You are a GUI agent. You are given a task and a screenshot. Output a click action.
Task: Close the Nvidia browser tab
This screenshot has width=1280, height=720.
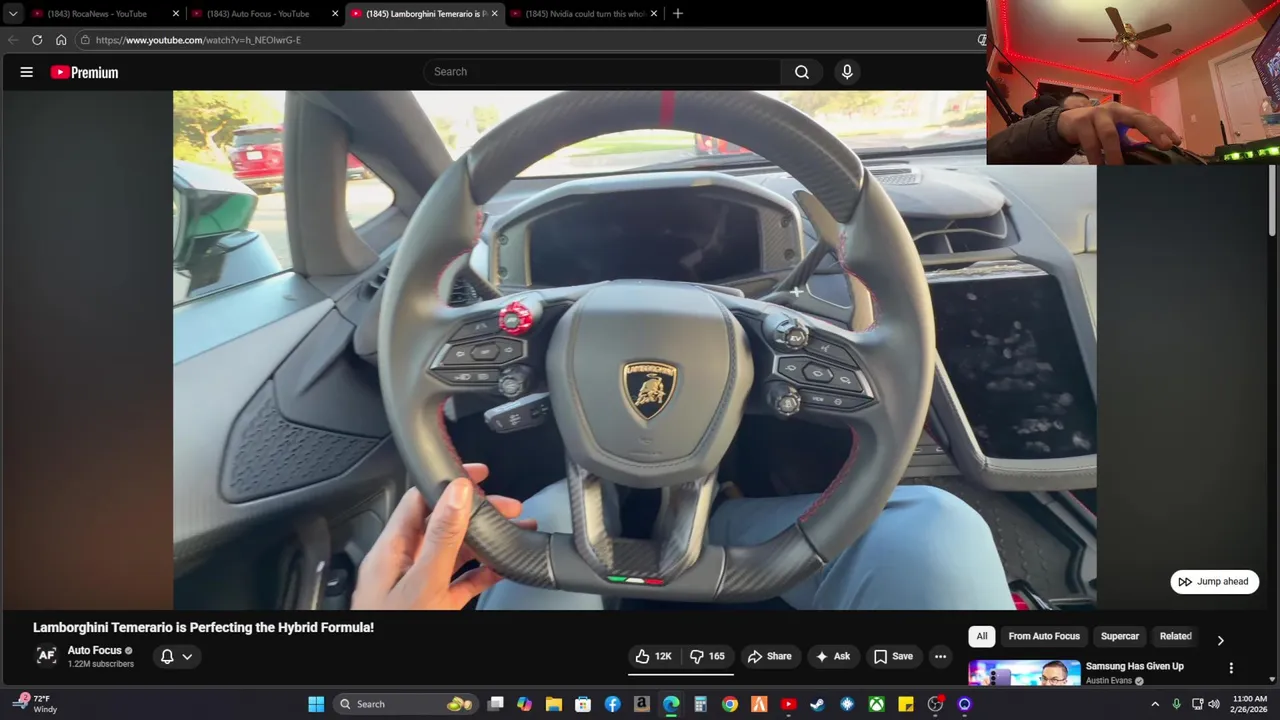(654, 14)
